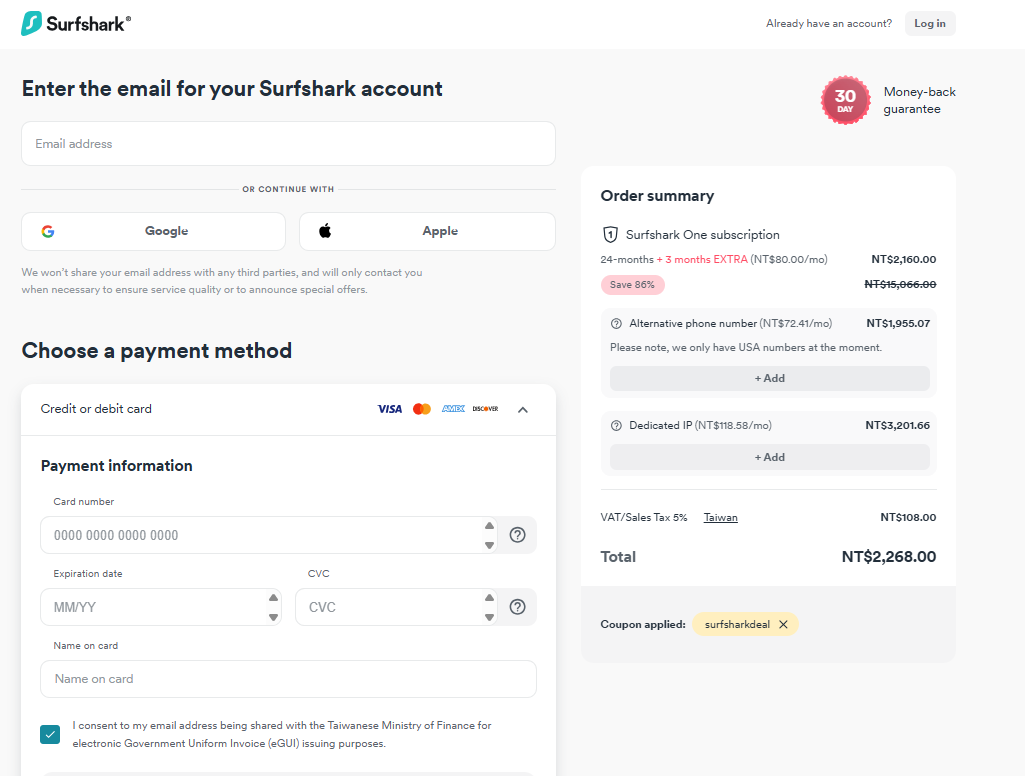Click the Credit or debit card header
Image resolution: width=1025 pixels, height=776 pixels.
tap(288, 409)
